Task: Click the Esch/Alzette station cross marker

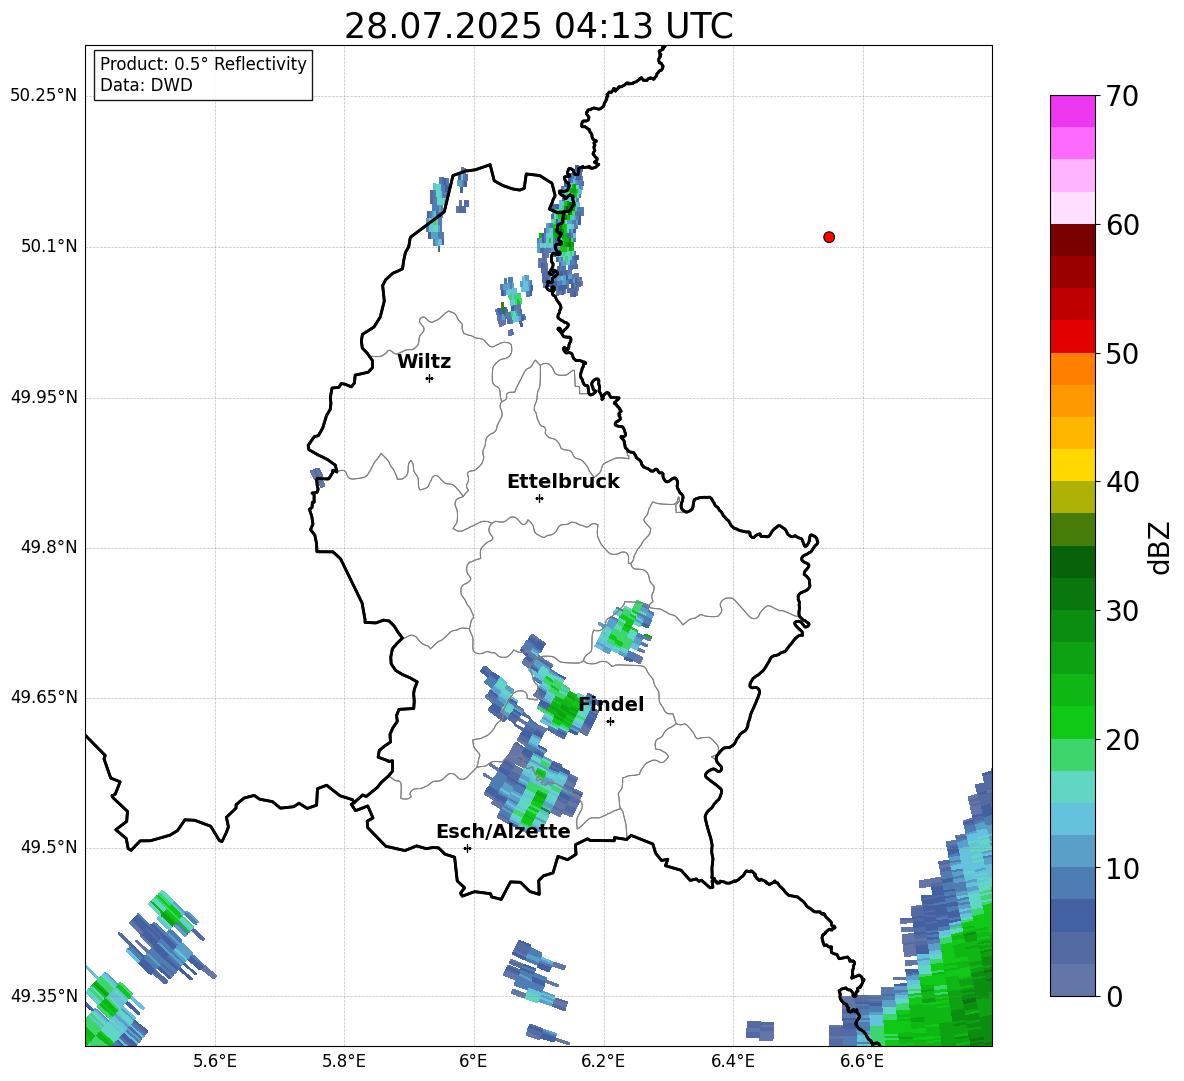Action: pos(467,848)
